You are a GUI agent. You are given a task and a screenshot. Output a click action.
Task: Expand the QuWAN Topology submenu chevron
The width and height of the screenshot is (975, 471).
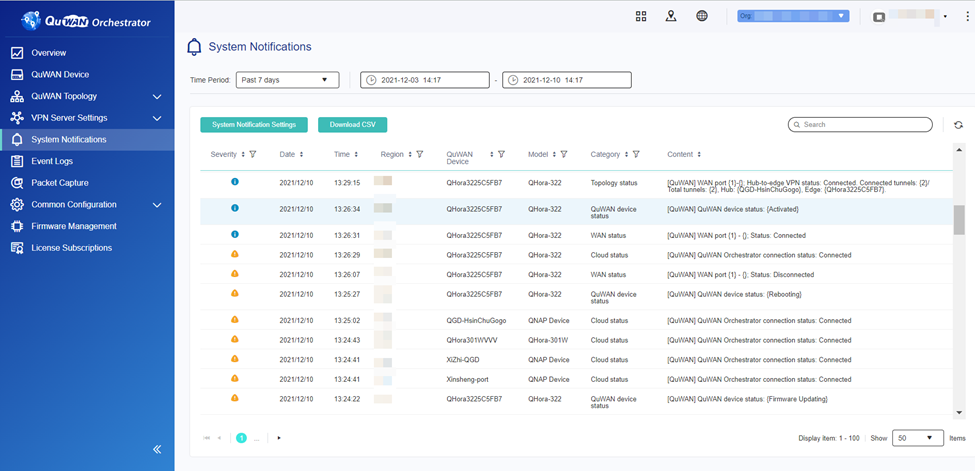point(157,96)
